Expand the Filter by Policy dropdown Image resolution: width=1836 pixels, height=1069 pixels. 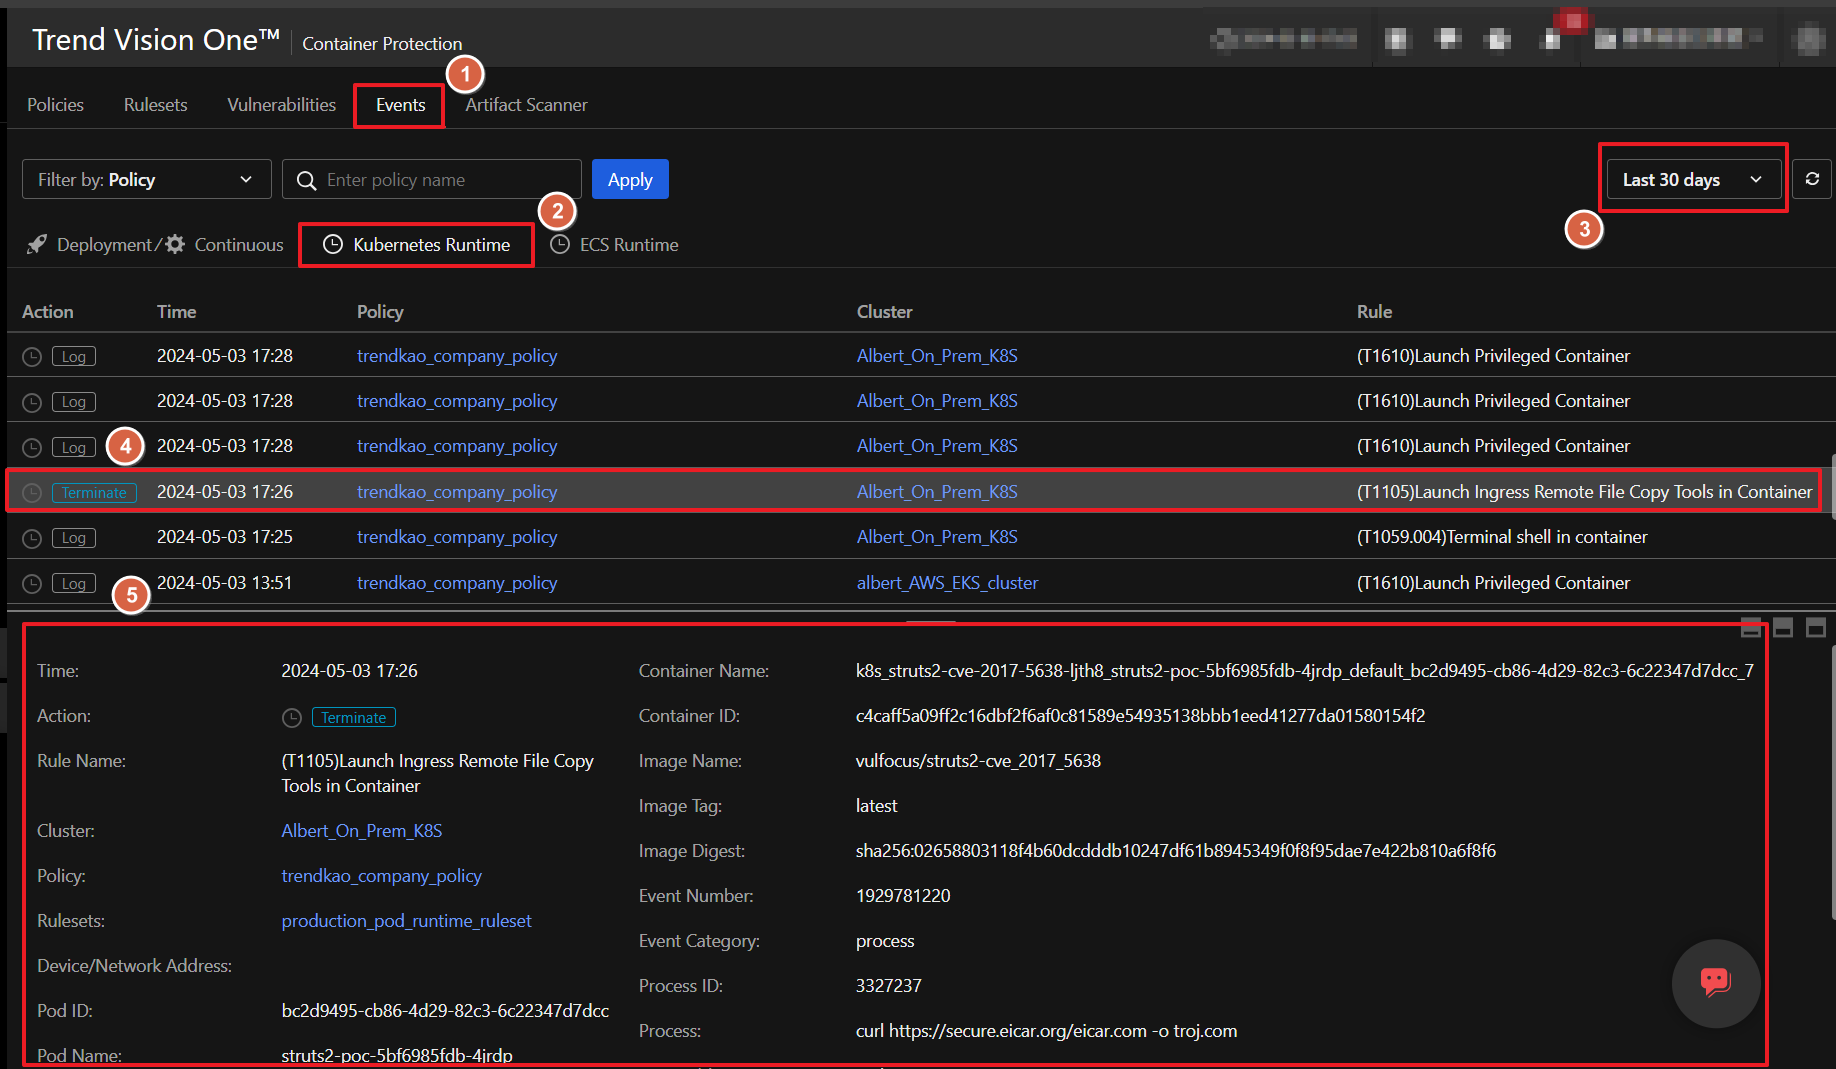click(146, 180)
